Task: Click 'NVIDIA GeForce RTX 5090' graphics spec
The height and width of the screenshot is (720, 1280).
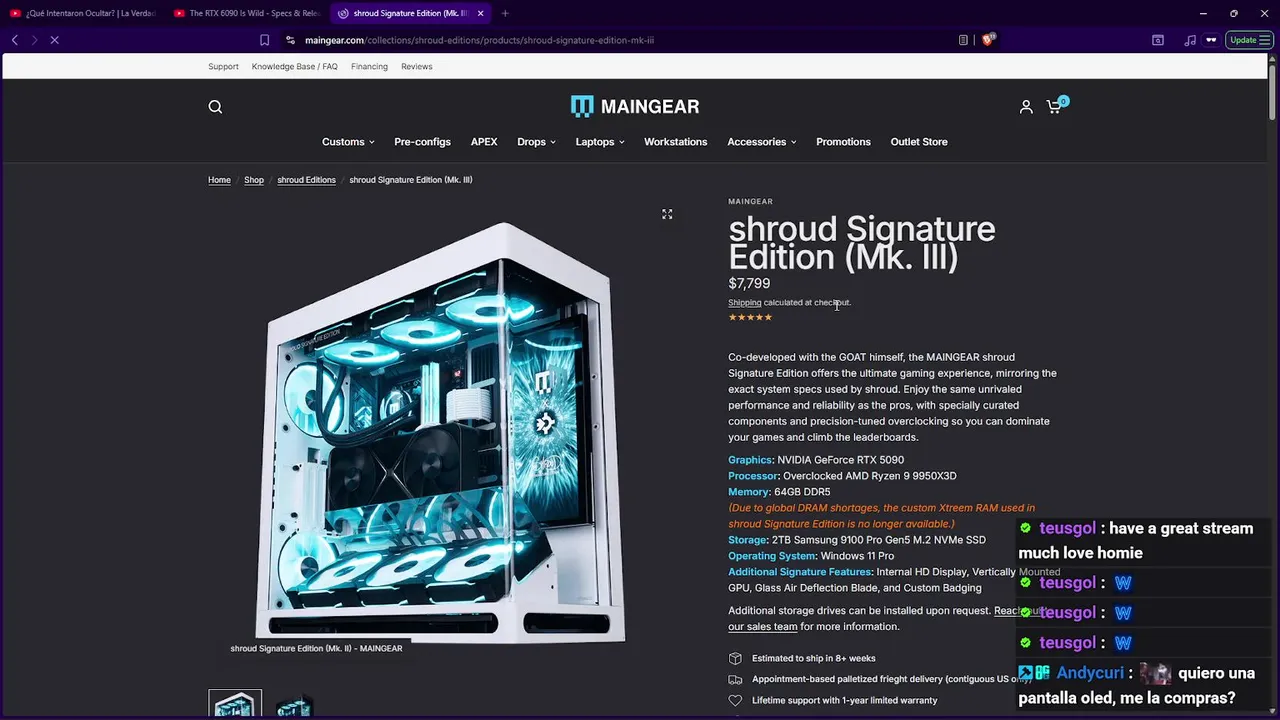Action: click(x=840, y=460)
